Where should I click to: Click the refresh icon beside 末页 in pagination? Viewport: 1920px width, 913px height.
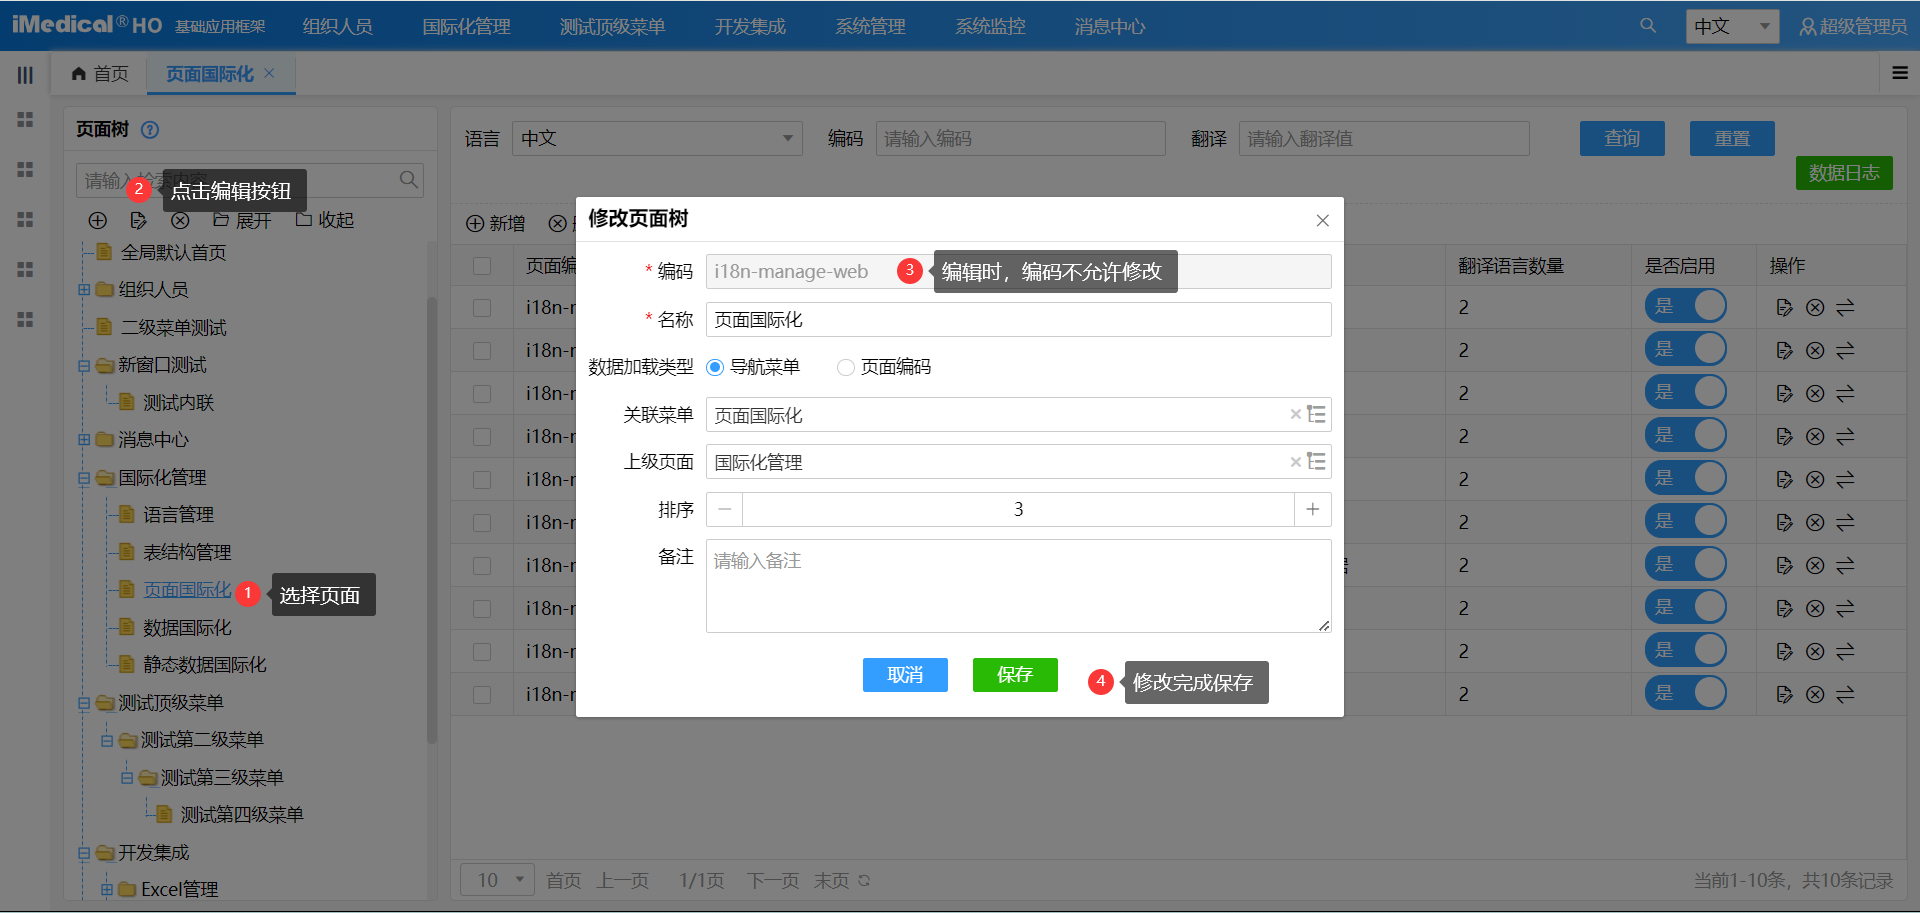coord(864,881)
